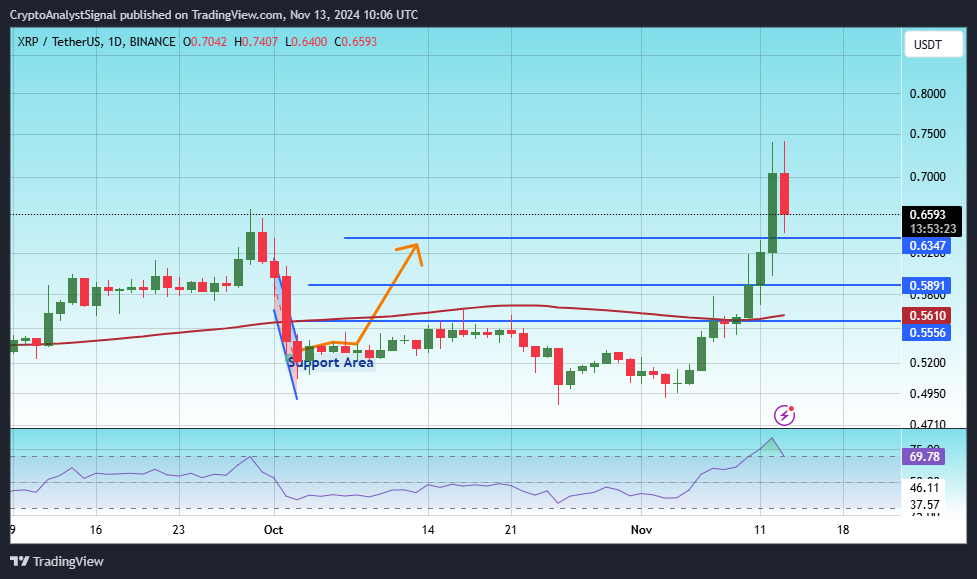Select the large green candle near Nov 12
This screenshot has height=579, width=977.
click(773, 213)
